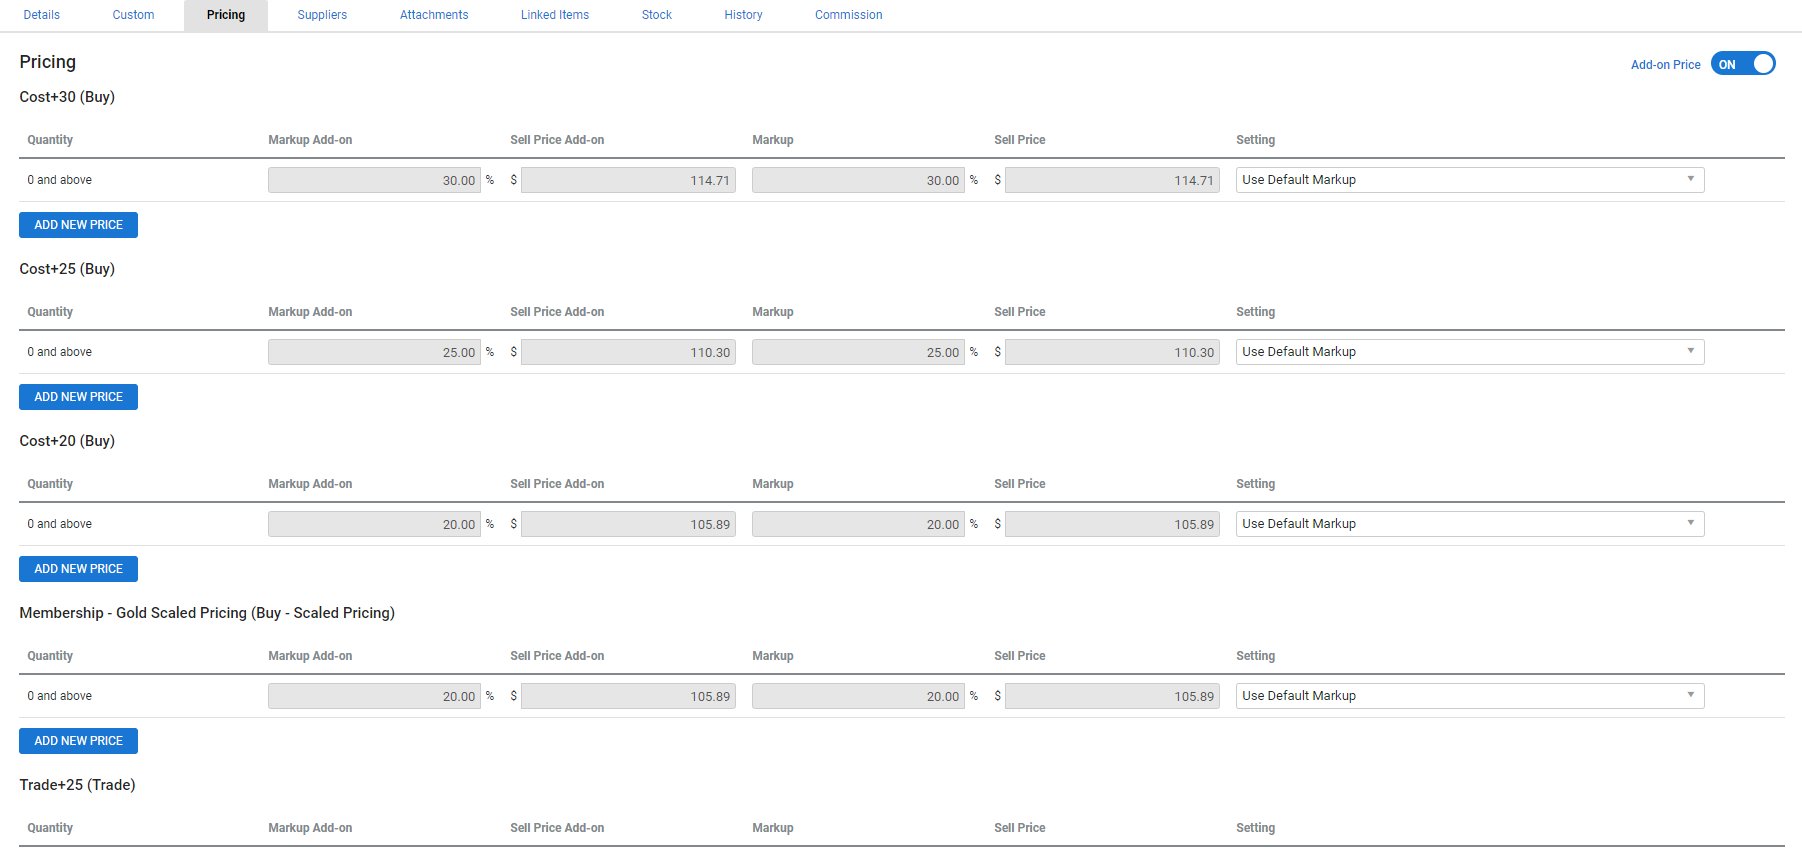Screen dimensions: 1802x854
Task: Open the Stock tab
Action: point(656,15)
